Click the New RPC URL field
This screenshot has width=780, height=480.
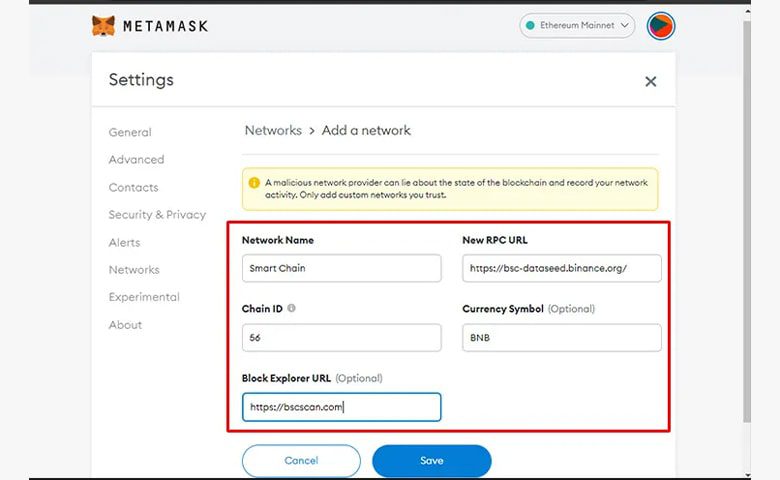pyautogui.click(x=562, y=268)
